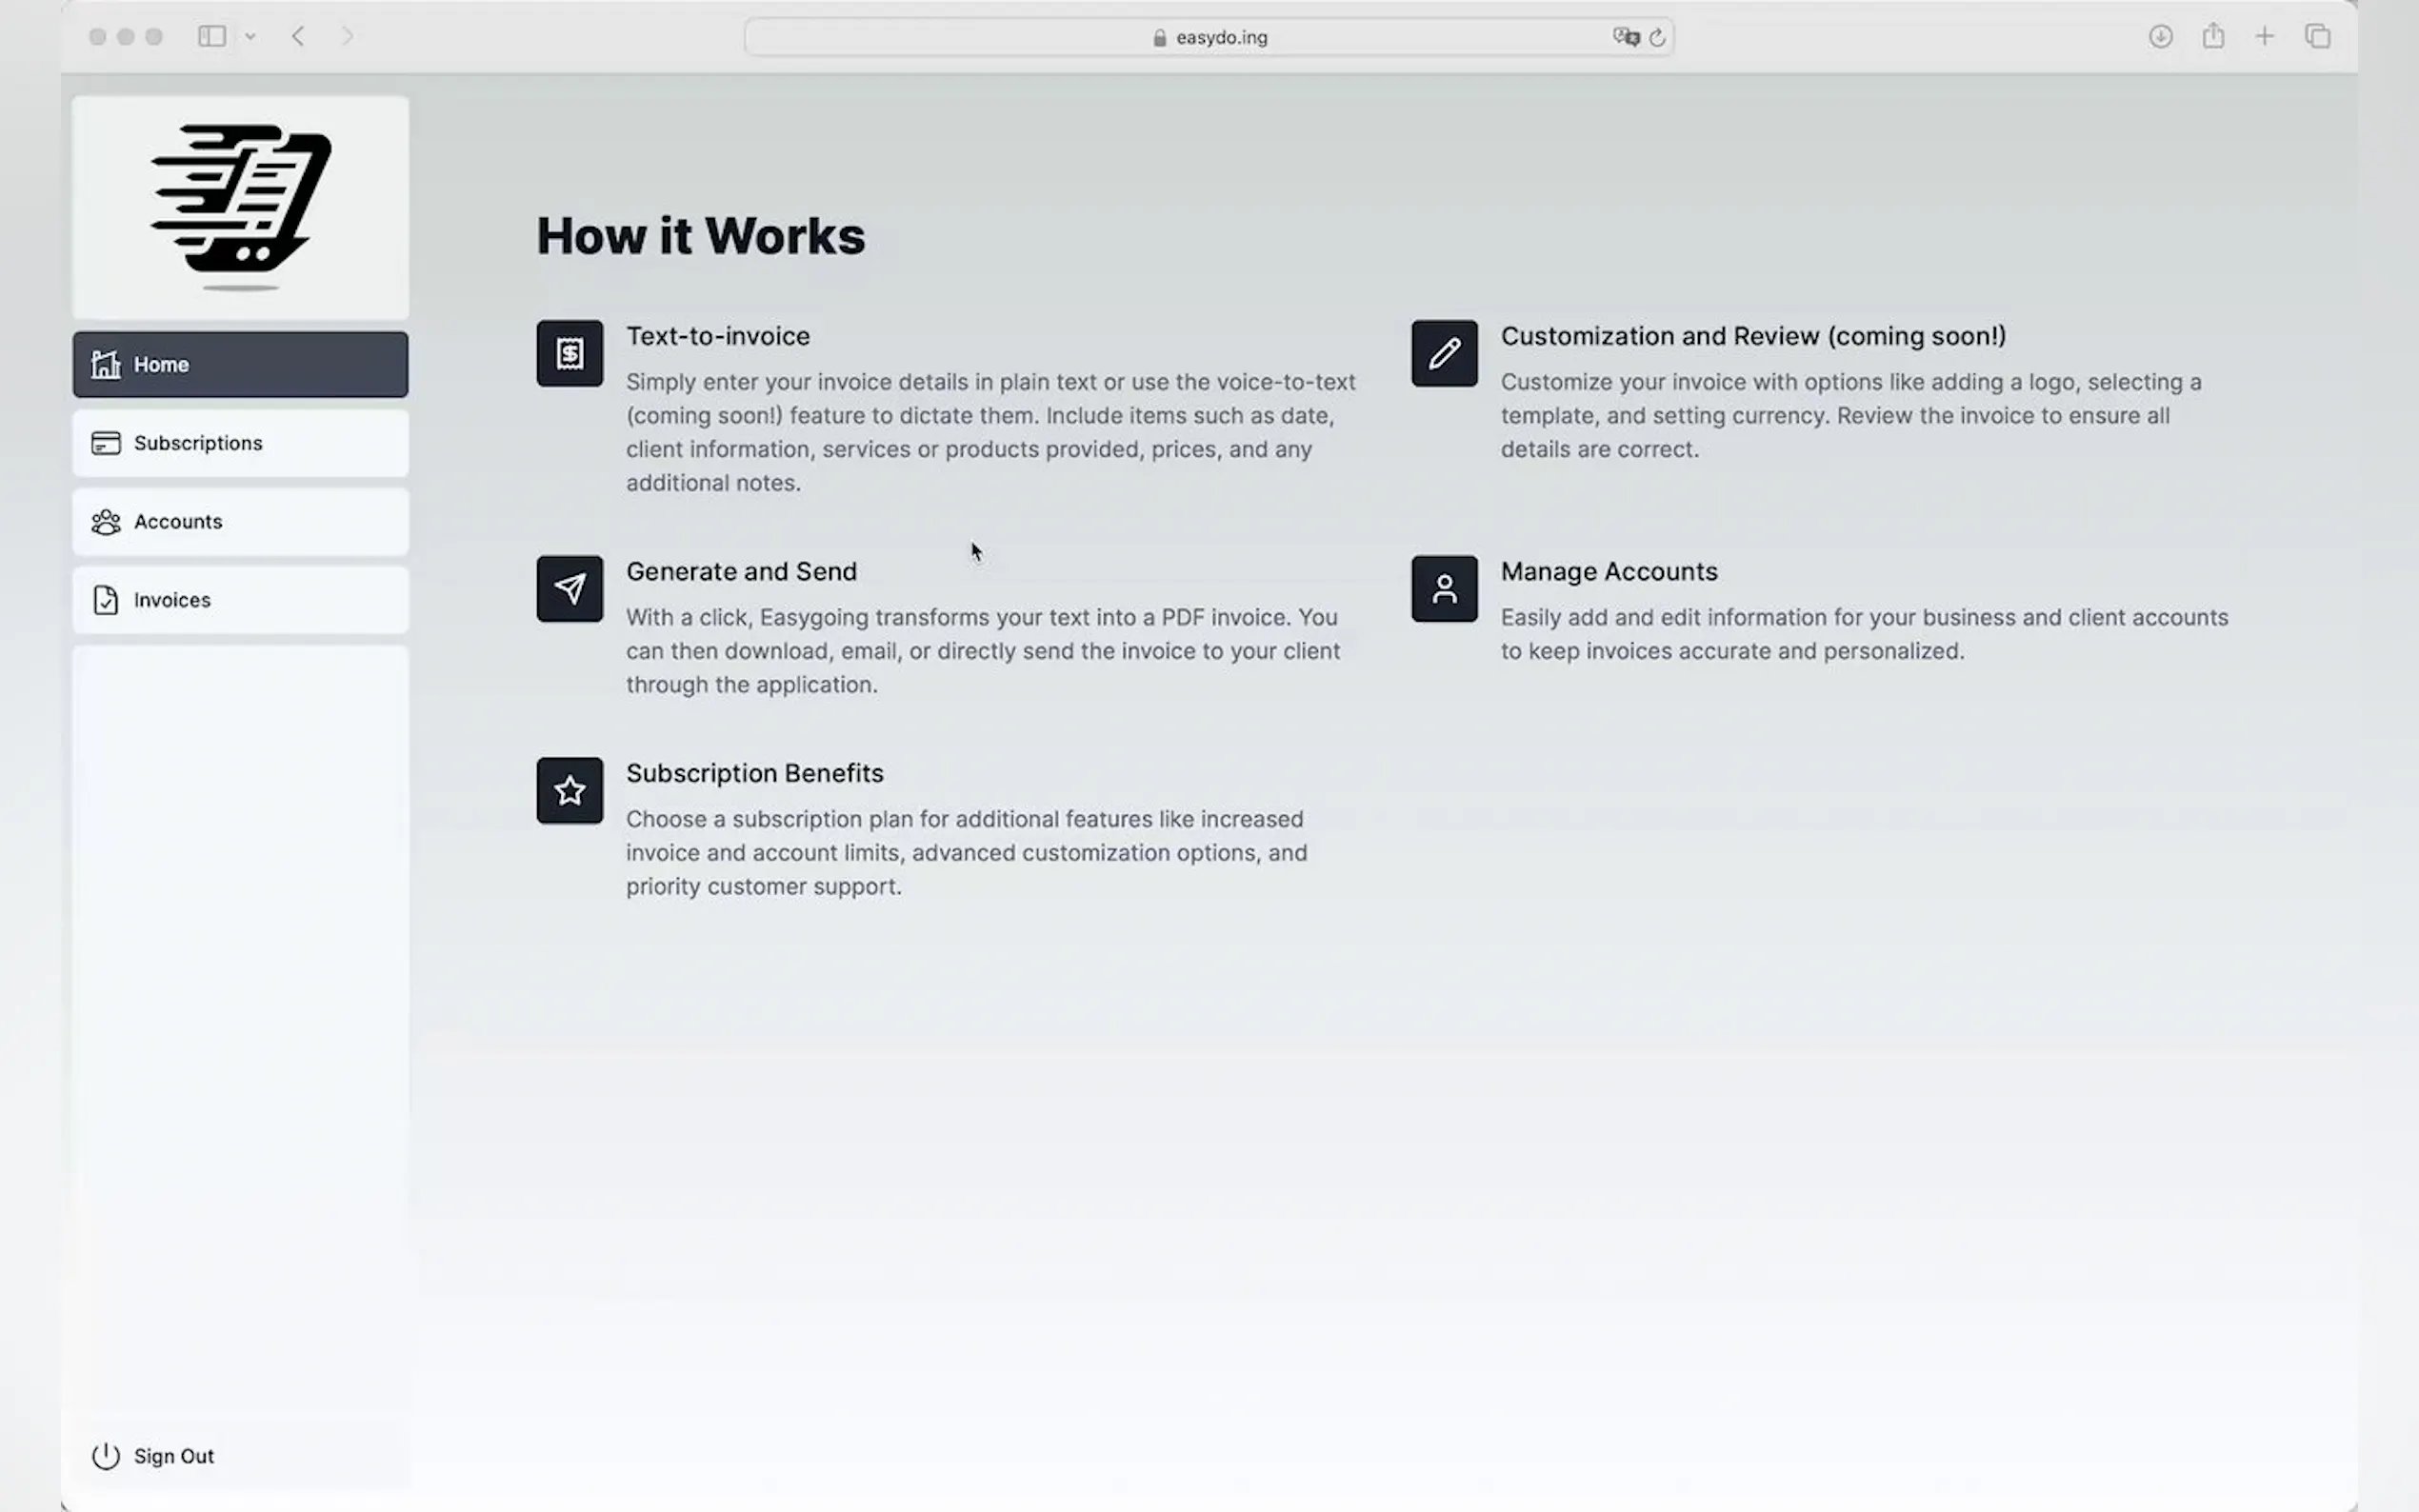Click the Customization and Review pencil icon

tap(1443, 353)
